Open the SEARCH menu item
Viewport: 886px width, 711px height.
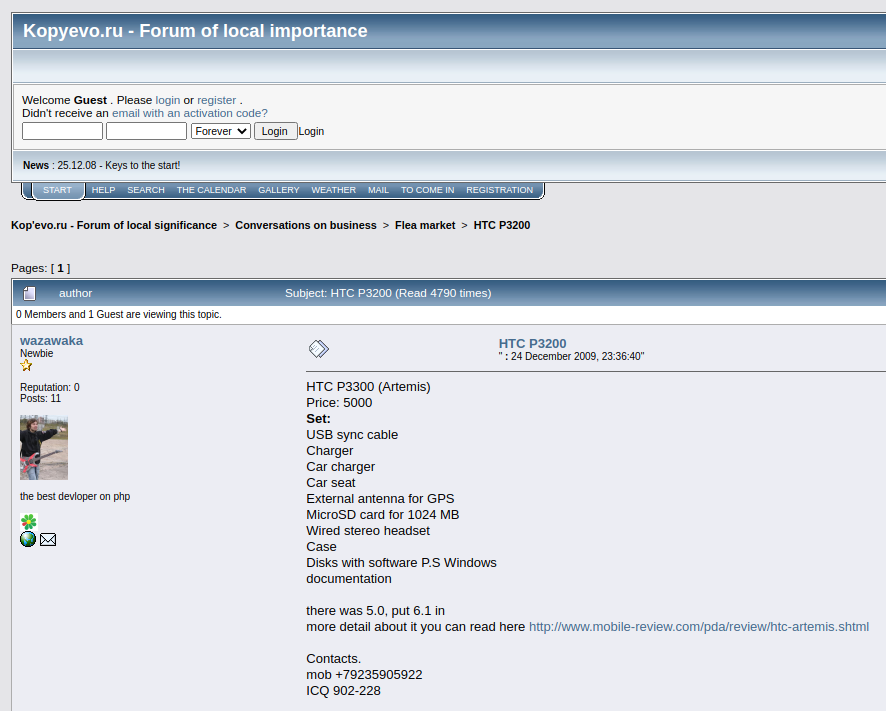[146, 190]
